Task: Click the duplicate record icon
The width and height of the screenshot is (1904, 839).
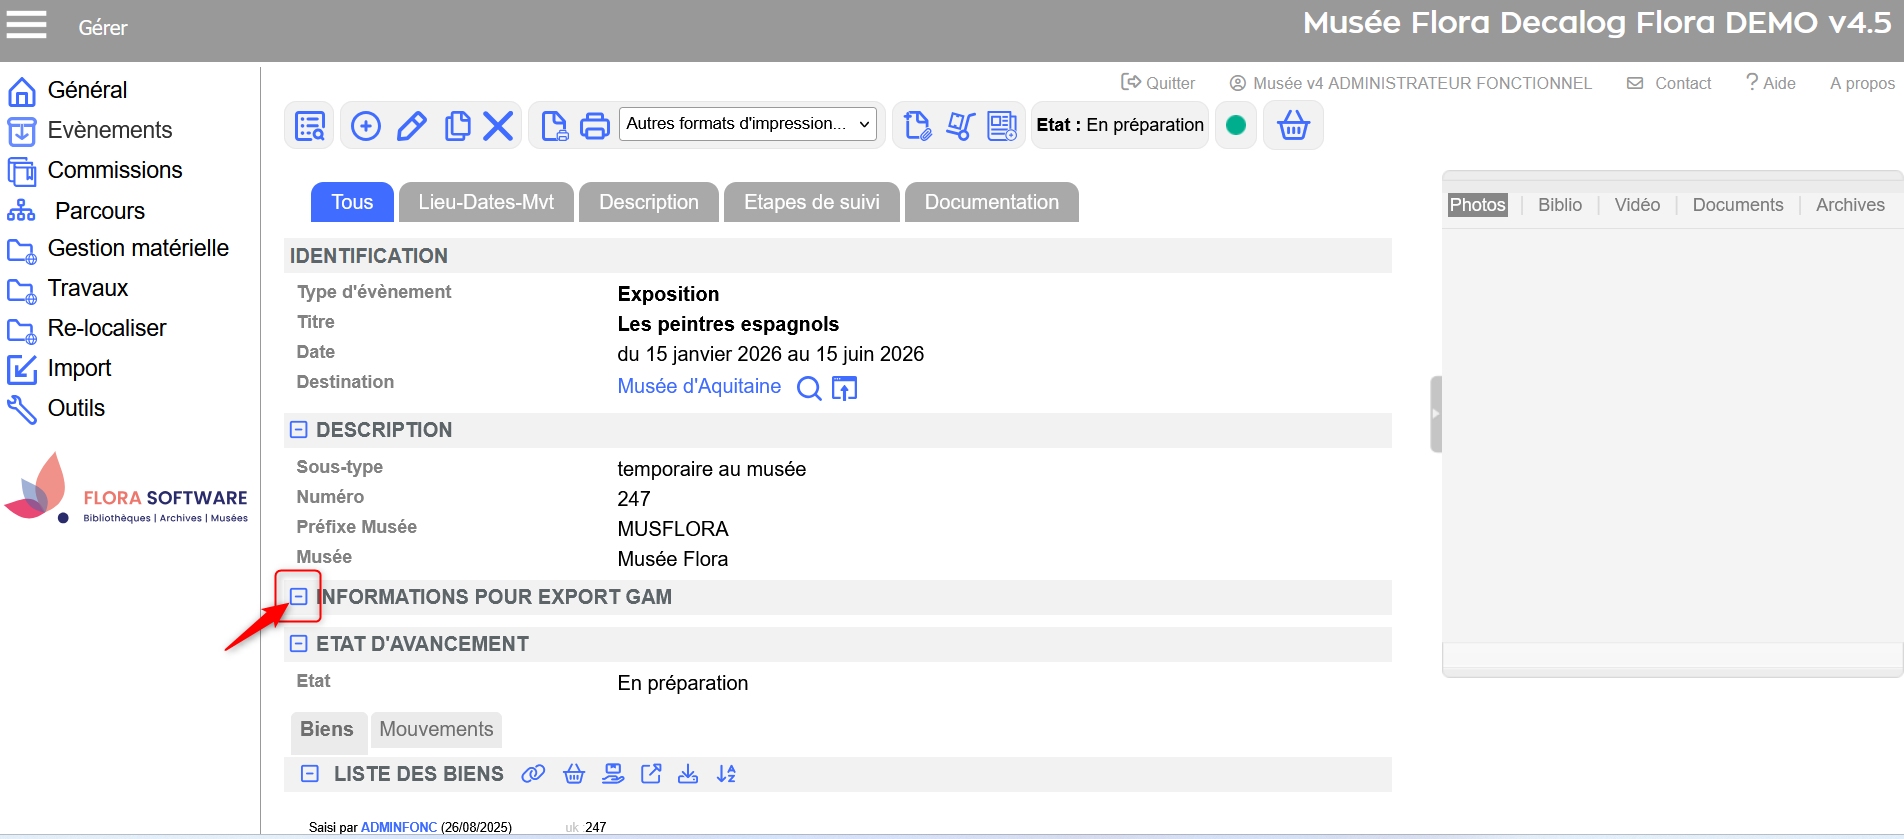Action: tap(457, 126)
